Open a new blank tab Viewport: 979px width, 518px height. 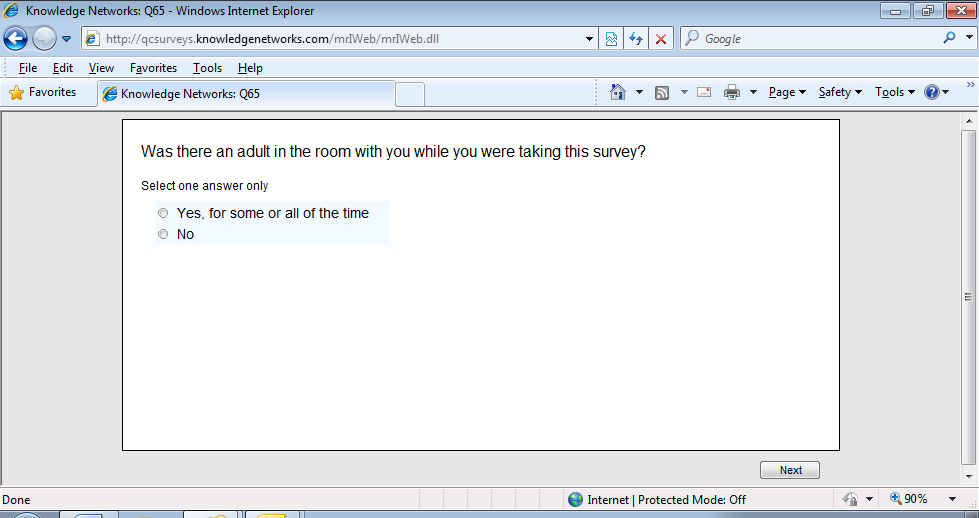pos(410,94)
